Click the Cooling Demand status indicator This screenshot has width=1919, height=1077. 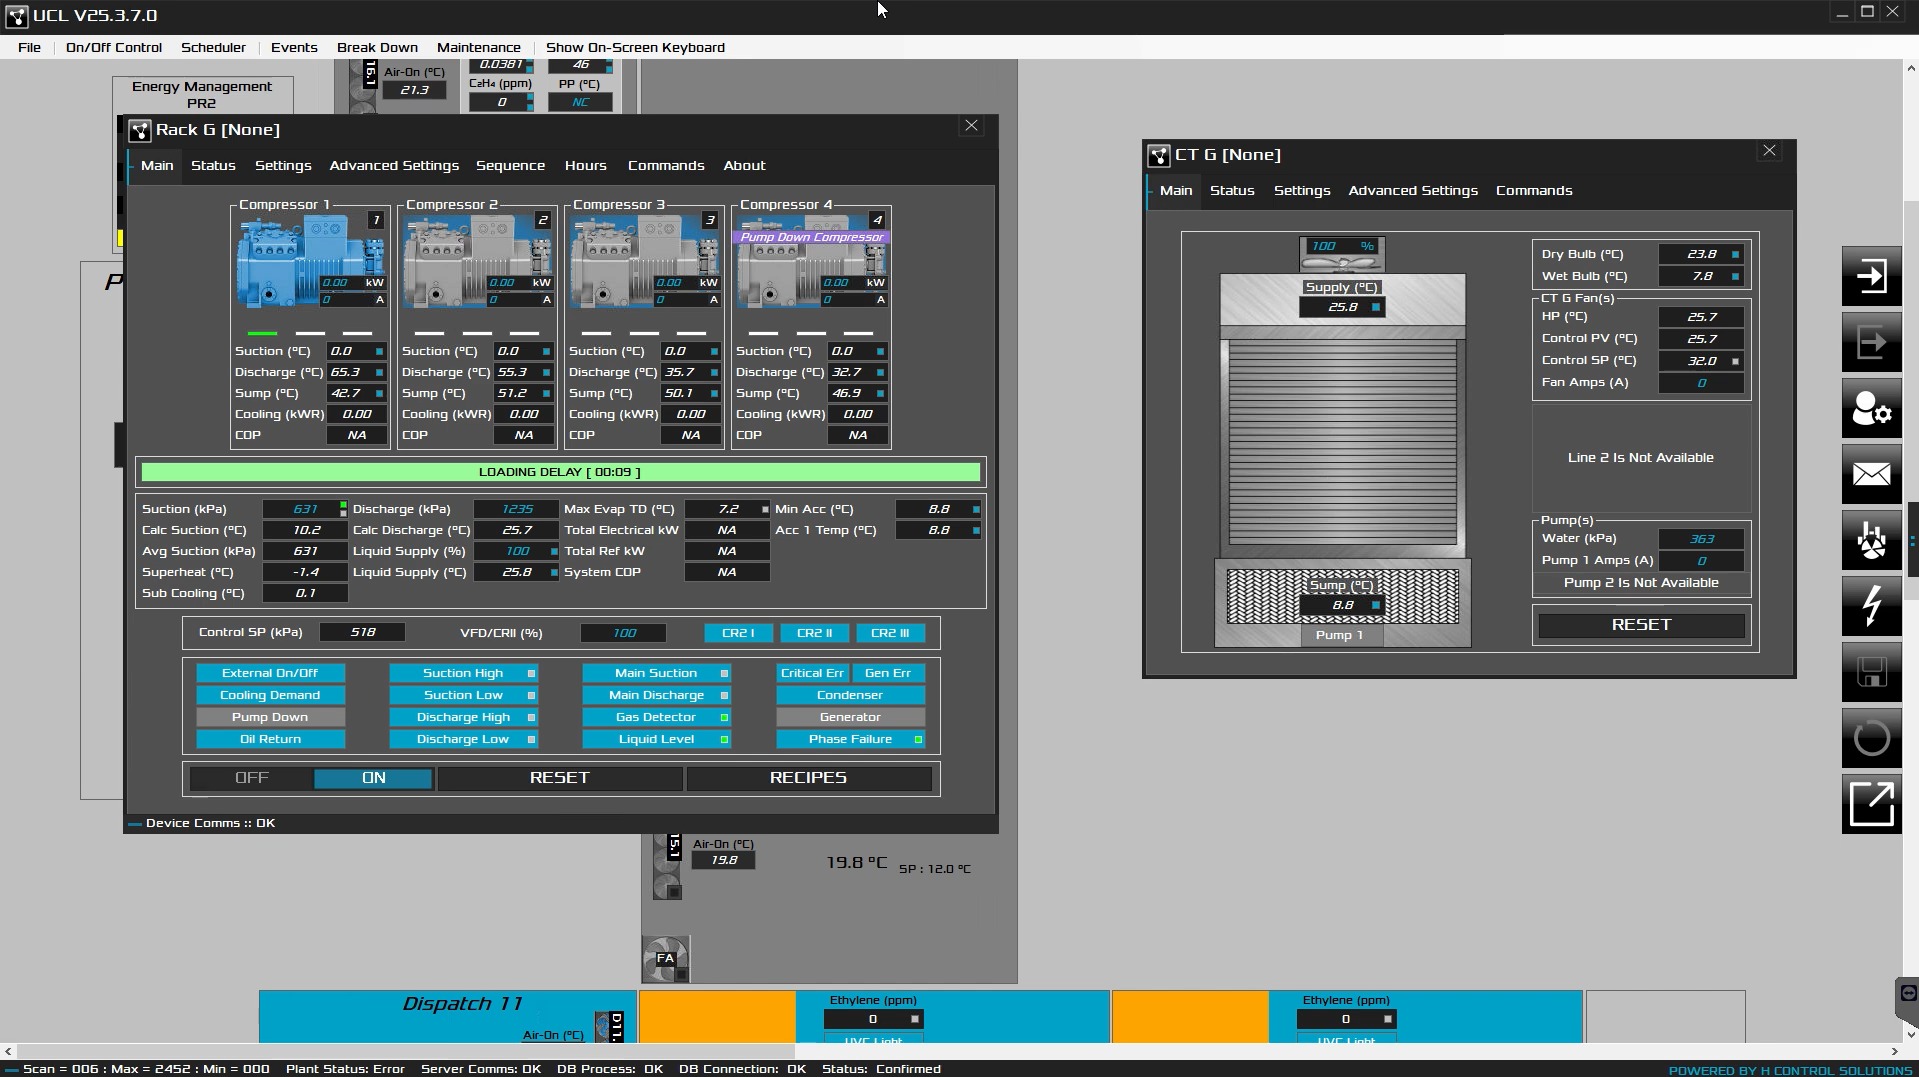pos(270,695)
